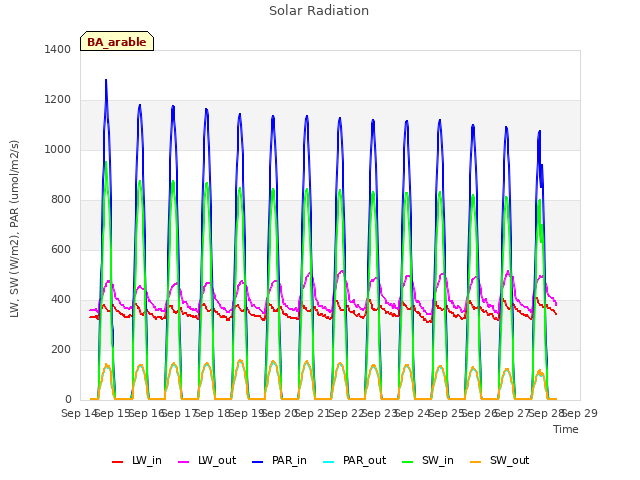The height and width of the screenshot is (480, 640).
Task: Click the PAR_out cyan legend swatch
Action: (x=329, y=462)
